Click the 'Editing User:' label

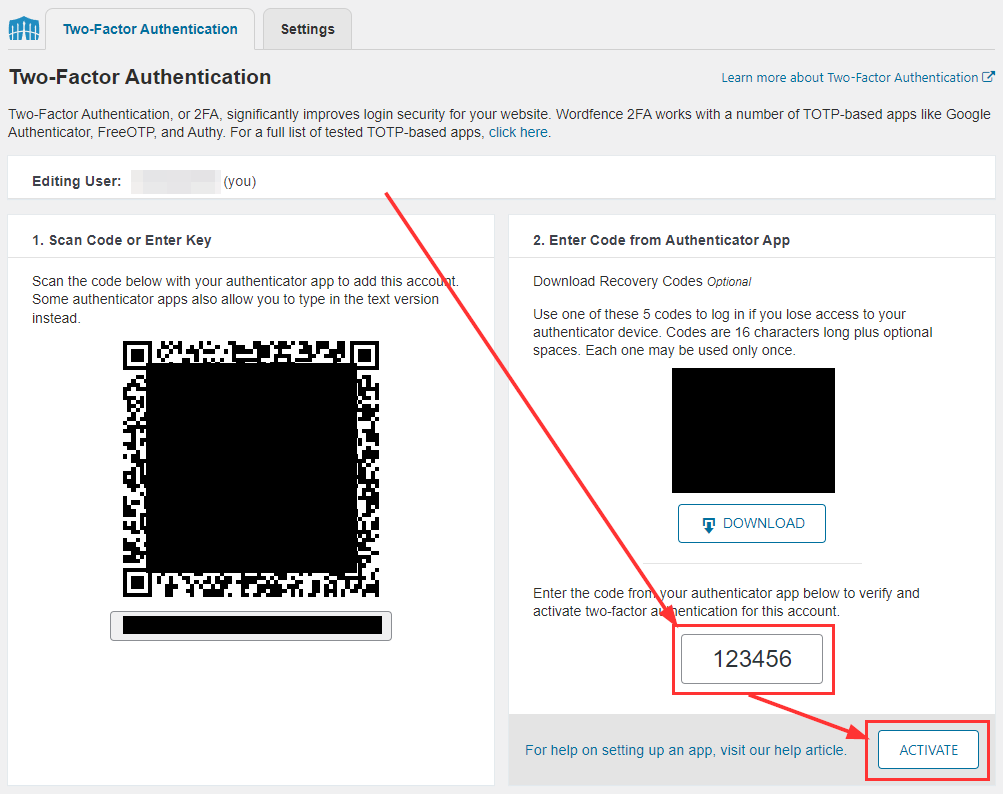tap(77, 181)
